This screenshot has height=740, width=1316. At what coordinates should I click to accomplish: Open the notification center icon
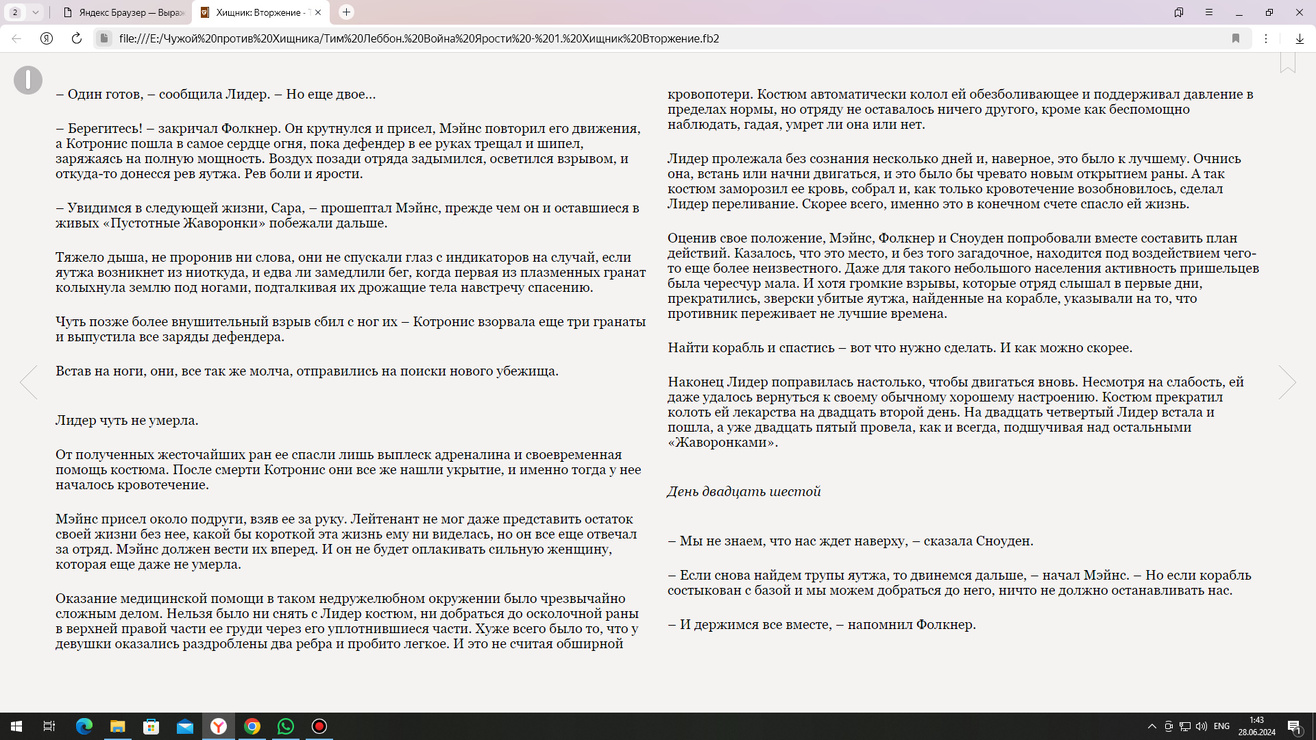(x=1296, y=727)
